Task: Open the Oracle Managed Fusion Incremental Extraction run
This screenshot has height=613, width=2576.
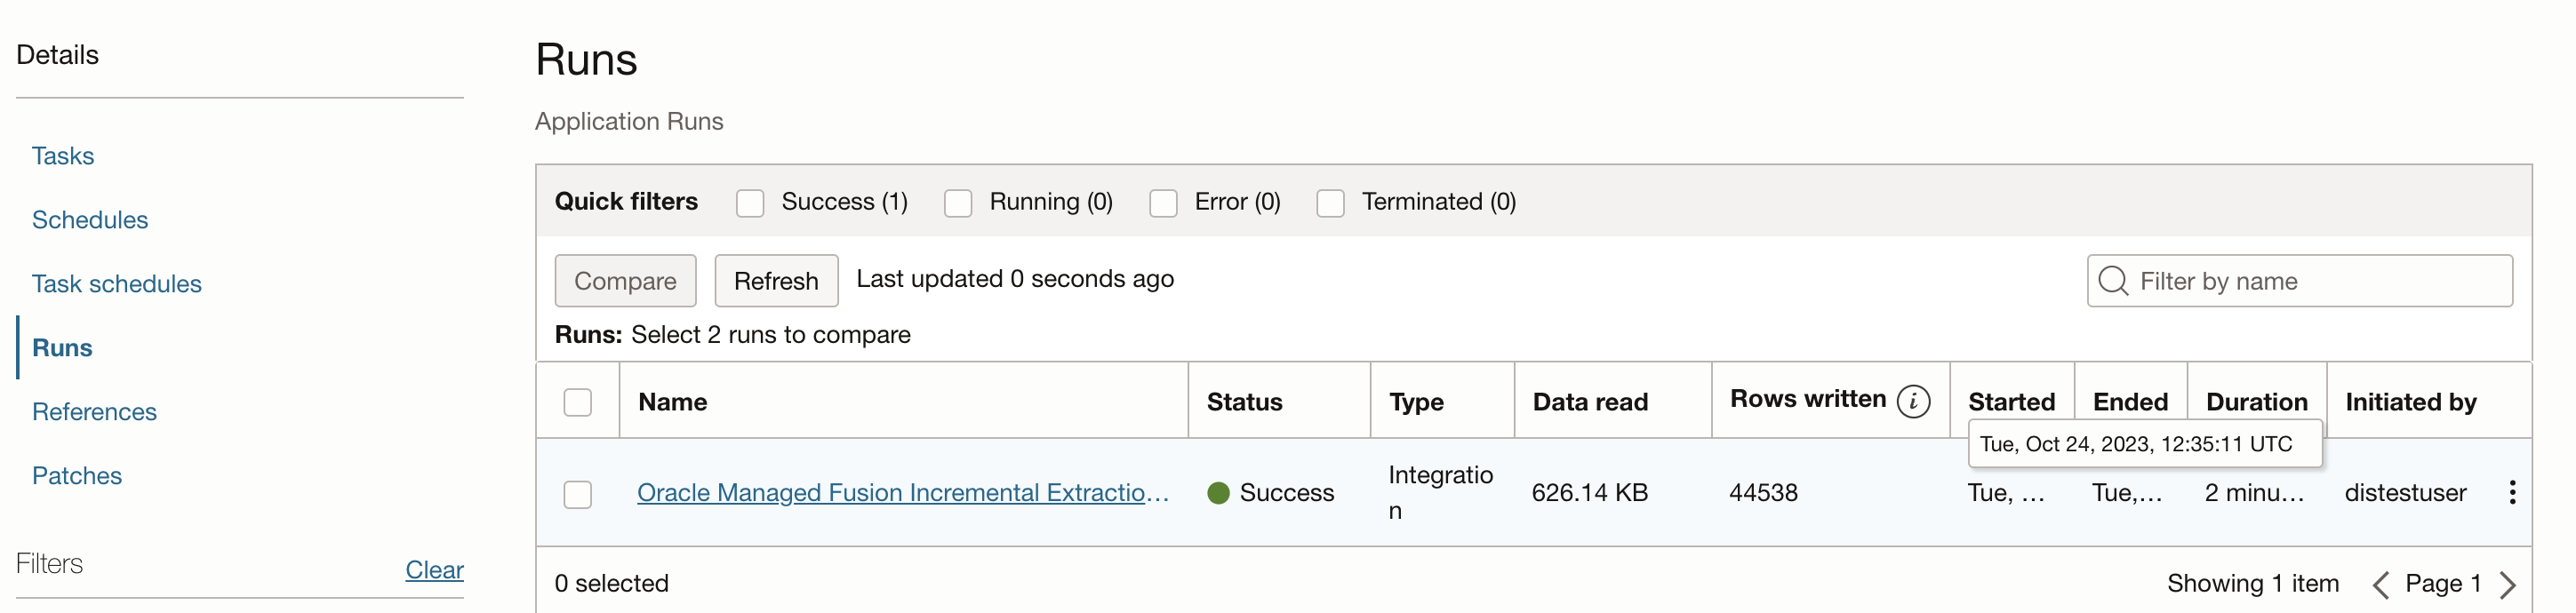Action: 902,493
